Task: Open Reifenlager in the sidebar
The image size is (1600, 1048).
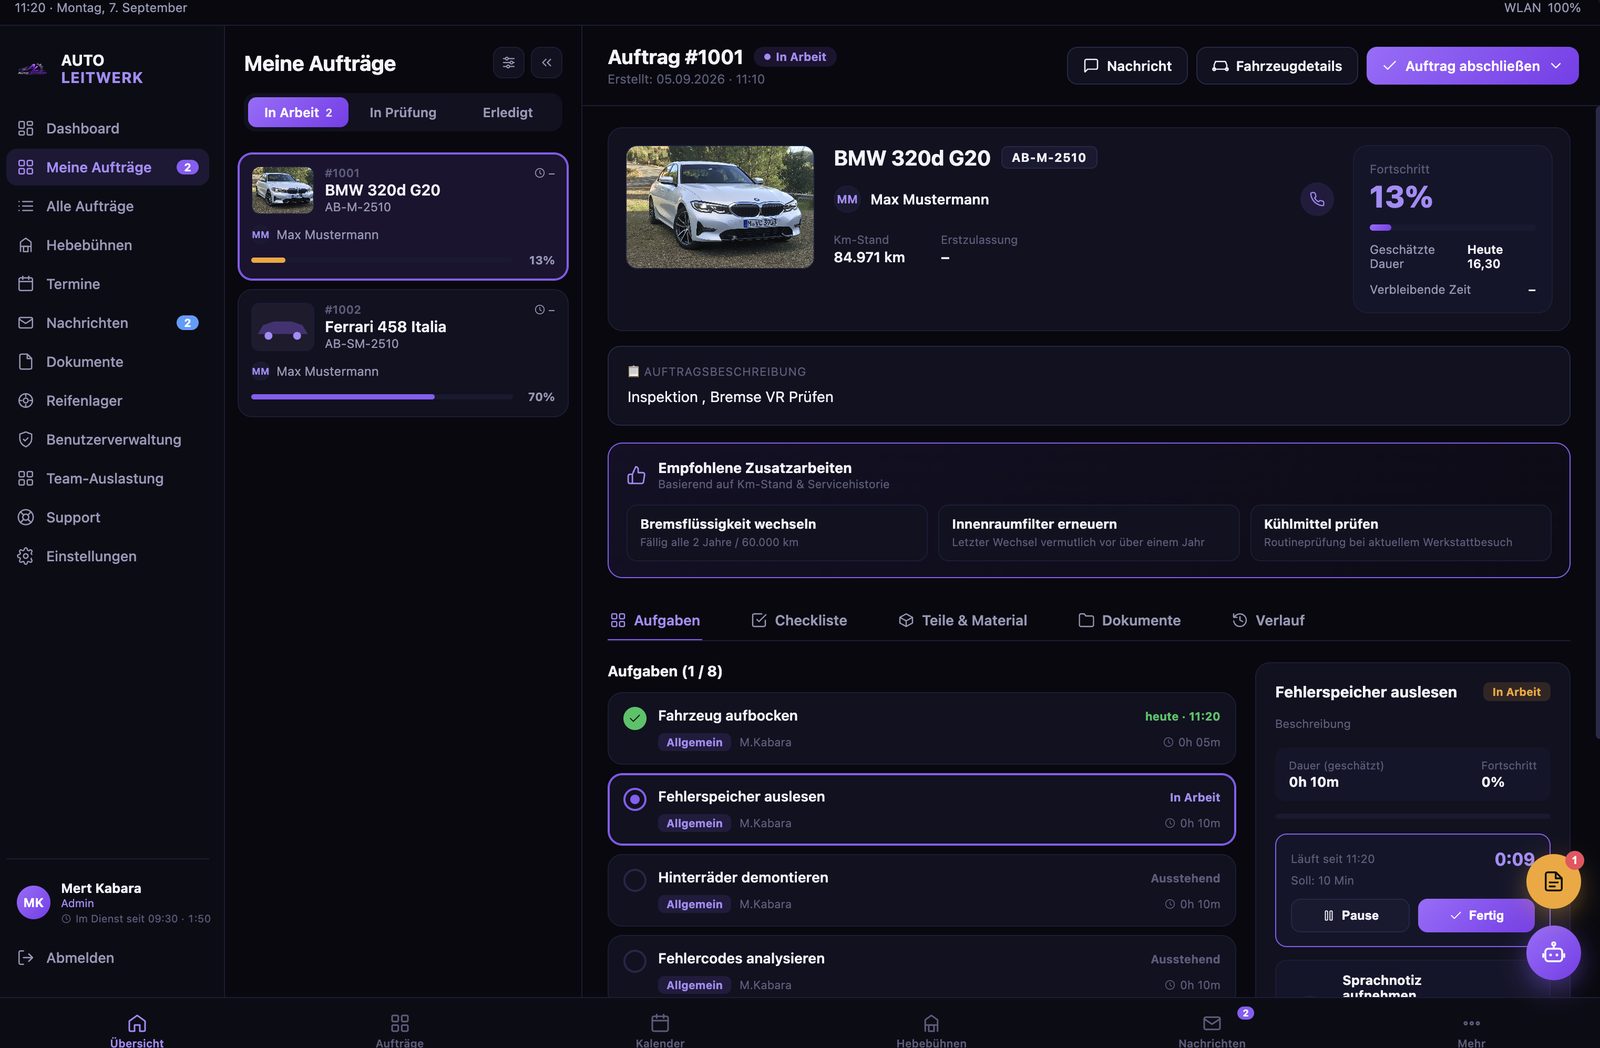Action: click(x=108, y=401)
